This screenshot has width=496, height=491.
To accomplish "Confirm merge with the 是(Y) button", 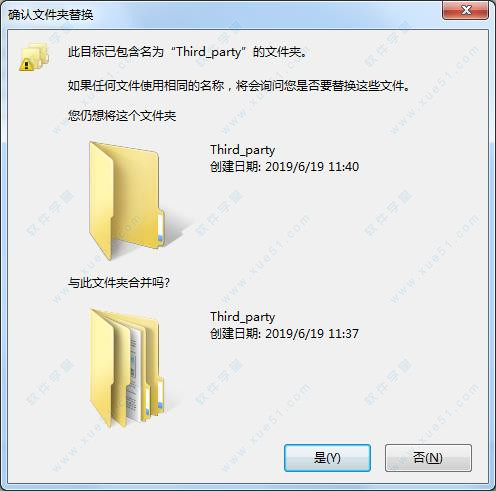I will click(x=327, y=458).
